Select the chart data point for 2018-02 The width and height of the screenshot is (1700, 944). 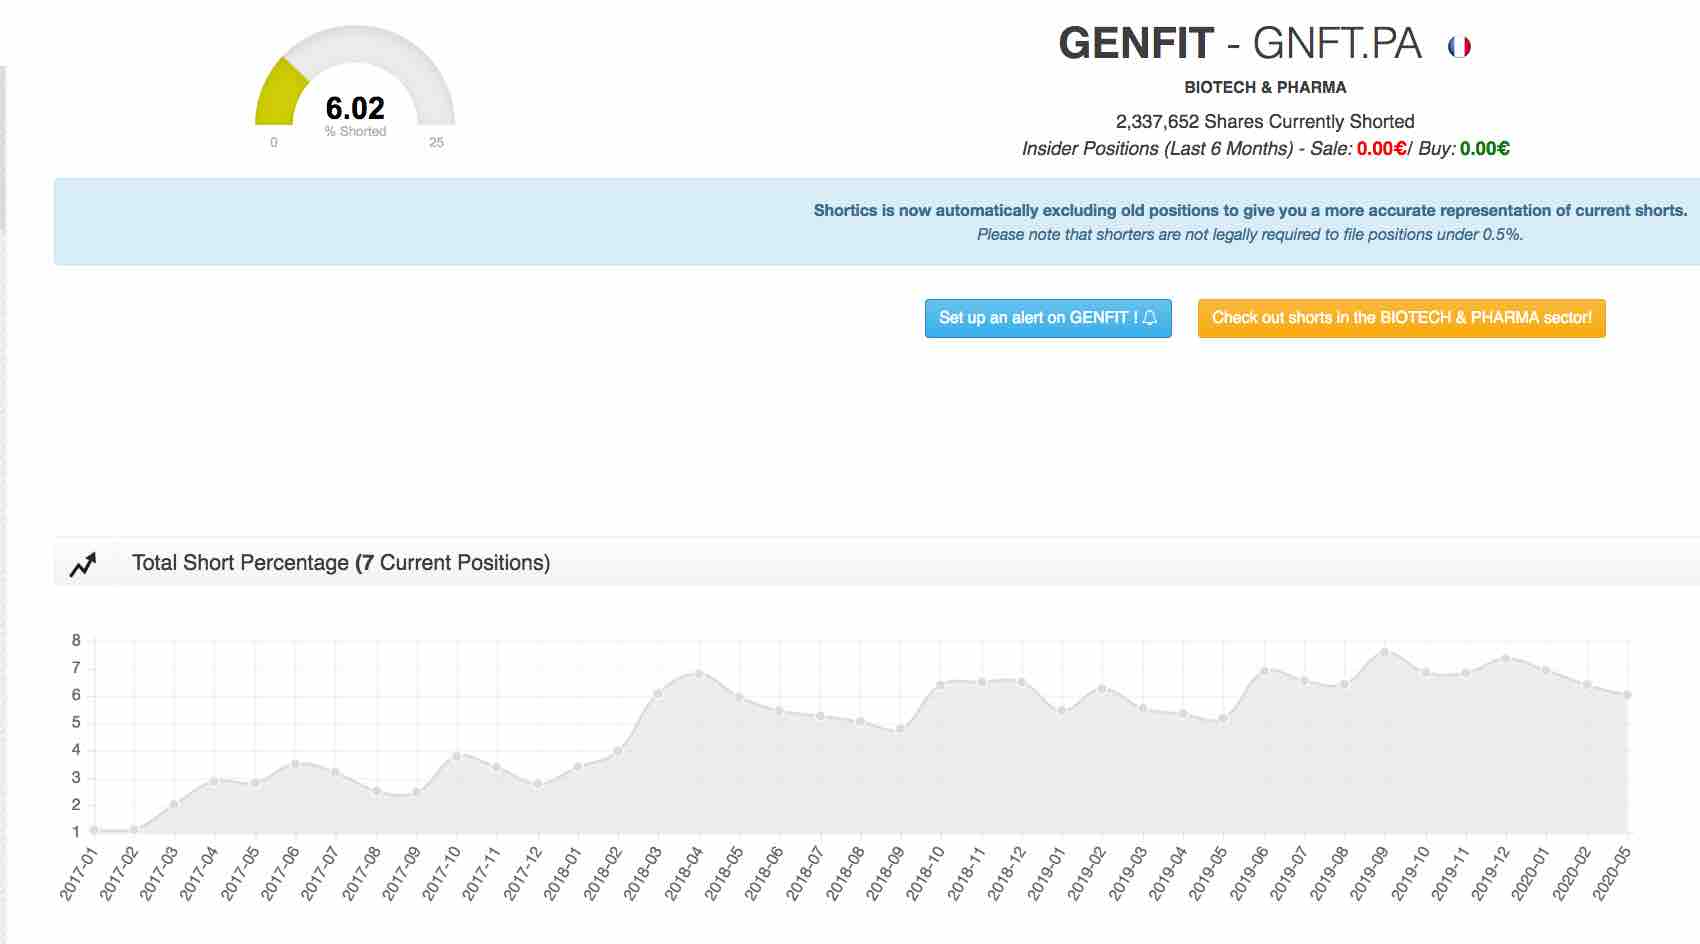618,751
